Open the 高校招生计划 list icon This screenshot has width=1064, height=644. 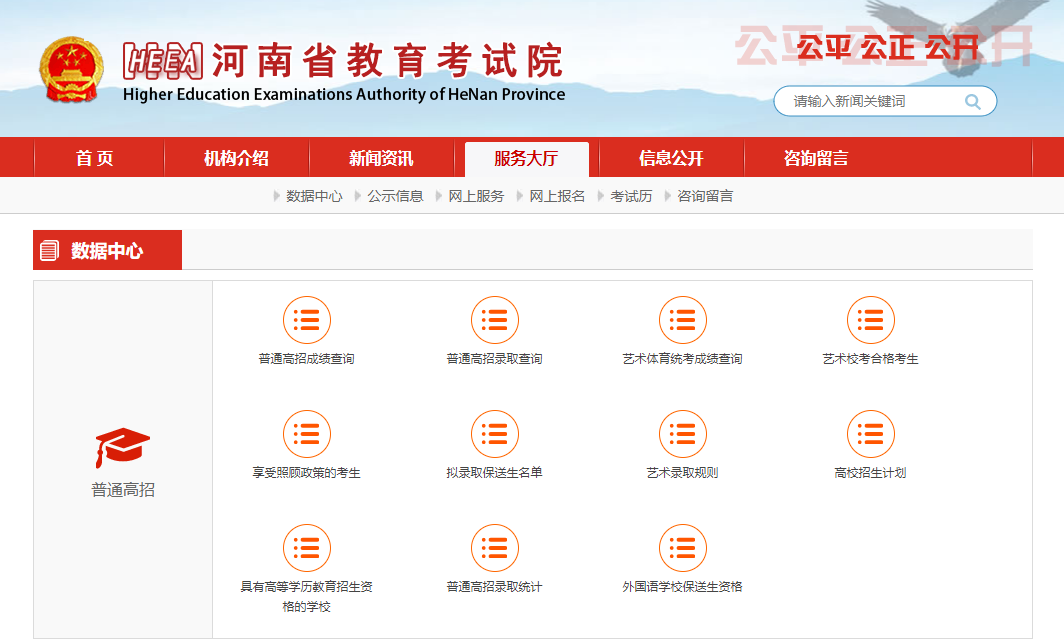[x=871, y=434]
